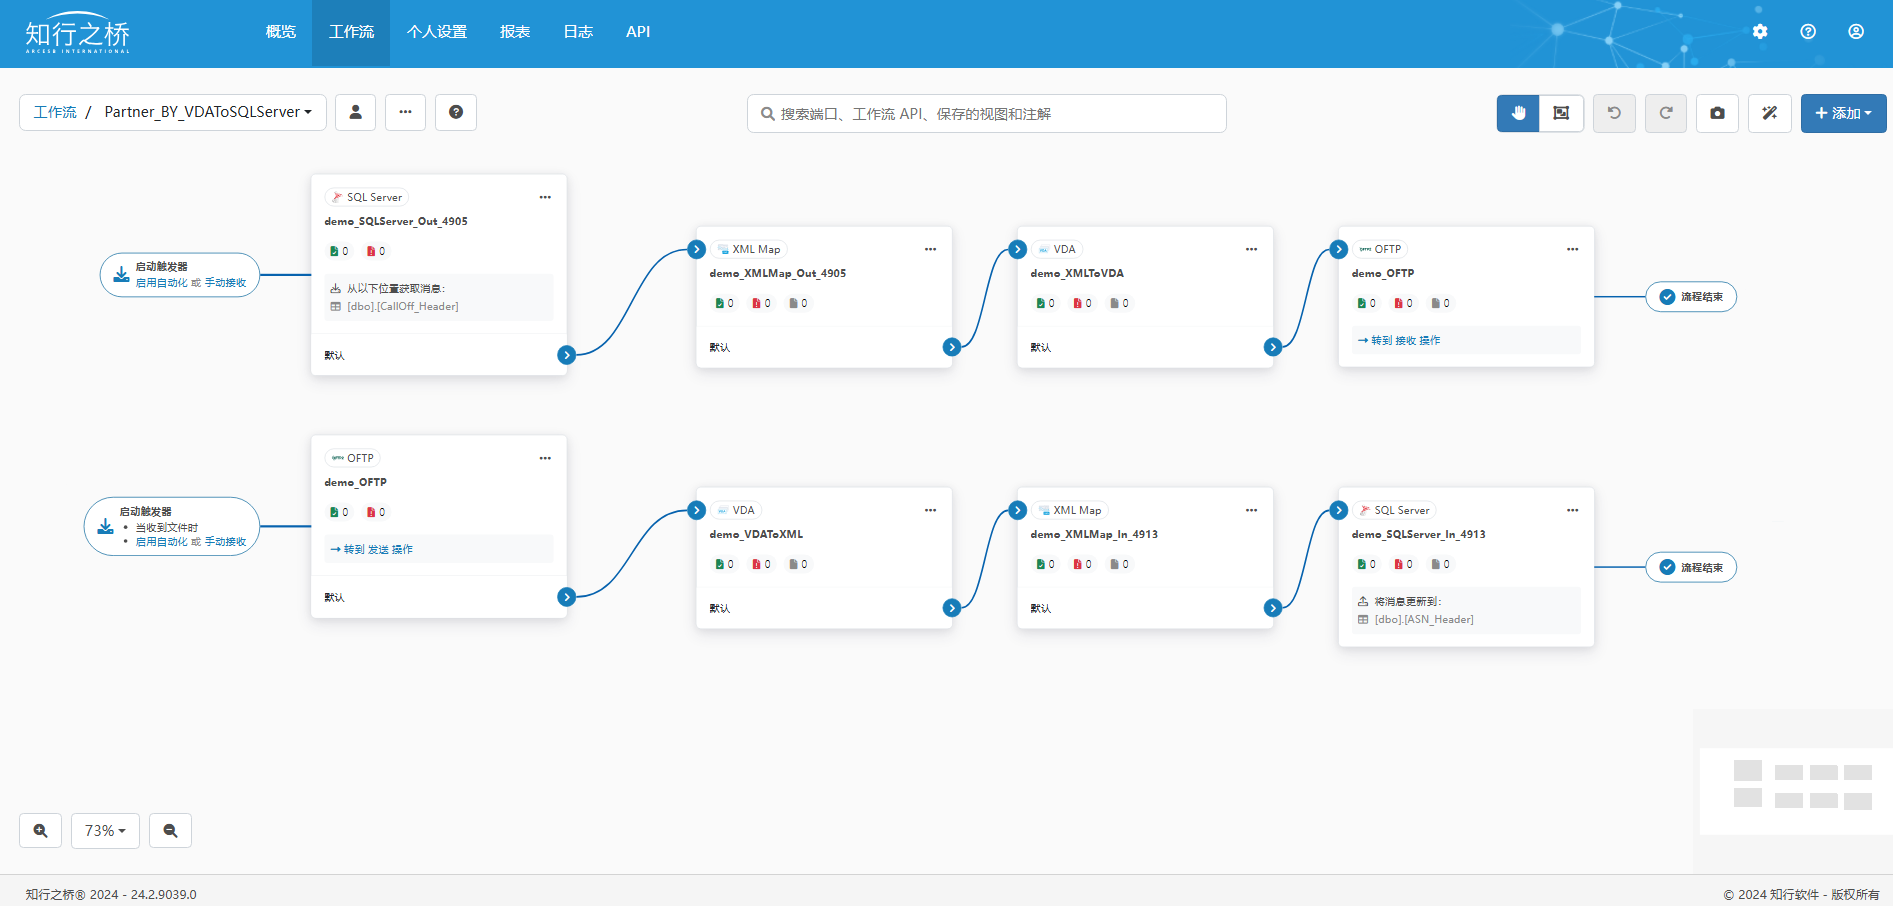Click input port arrow of demo_XMLMap_Out_4905
Image resolution: width=1893 pixels, height=906 pixels.
pyautogui.click(x=697, y=250)
